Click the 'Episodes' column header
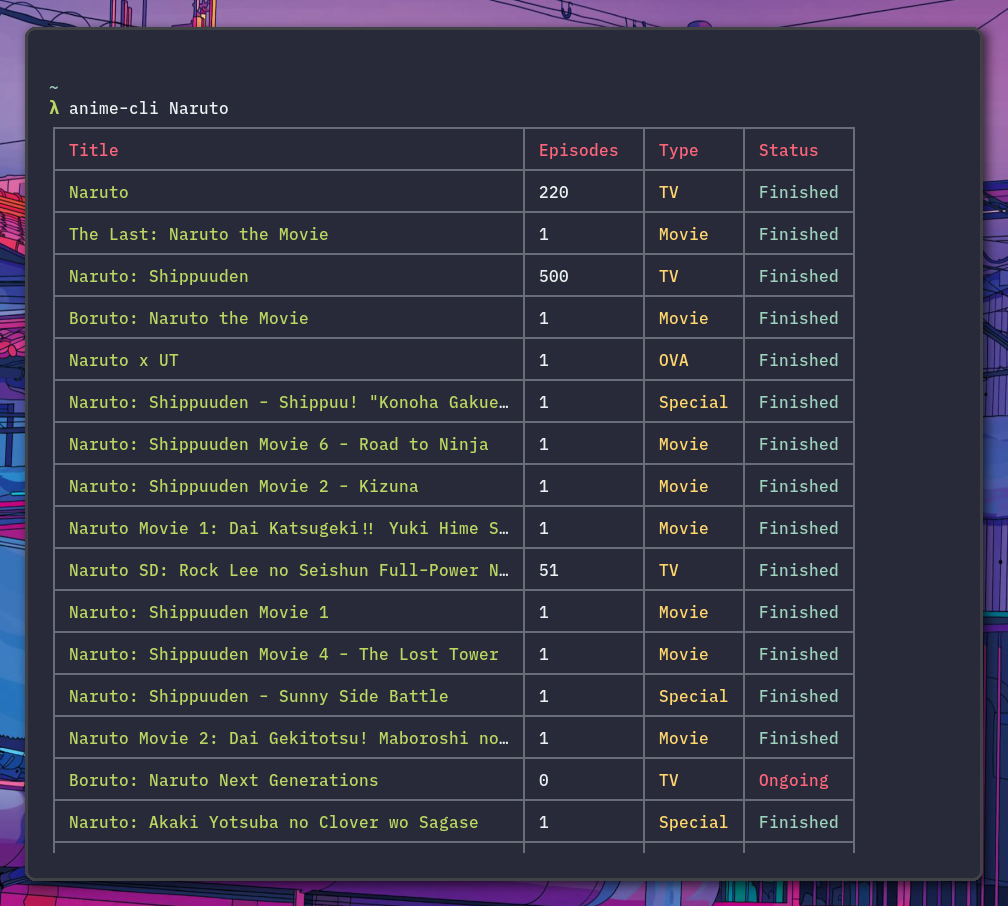 [x=579, y=150]
